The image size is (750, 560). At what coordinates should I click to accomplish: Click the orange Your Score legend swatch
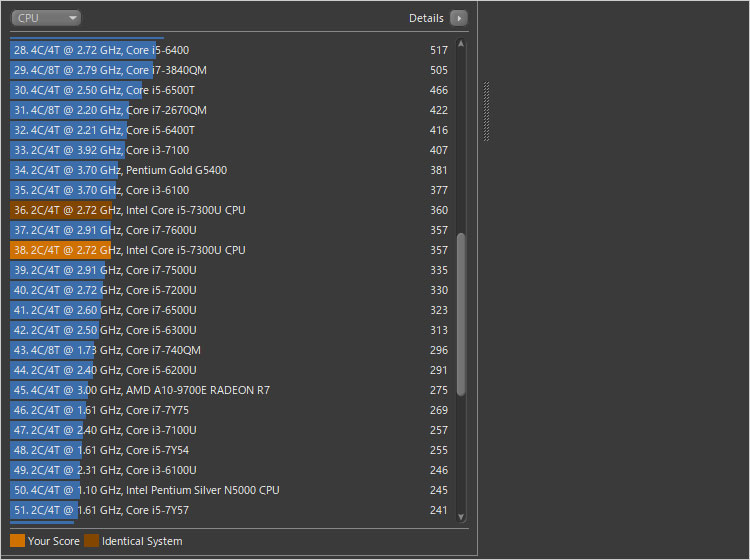pyautogui.click(x=17, y=541)
